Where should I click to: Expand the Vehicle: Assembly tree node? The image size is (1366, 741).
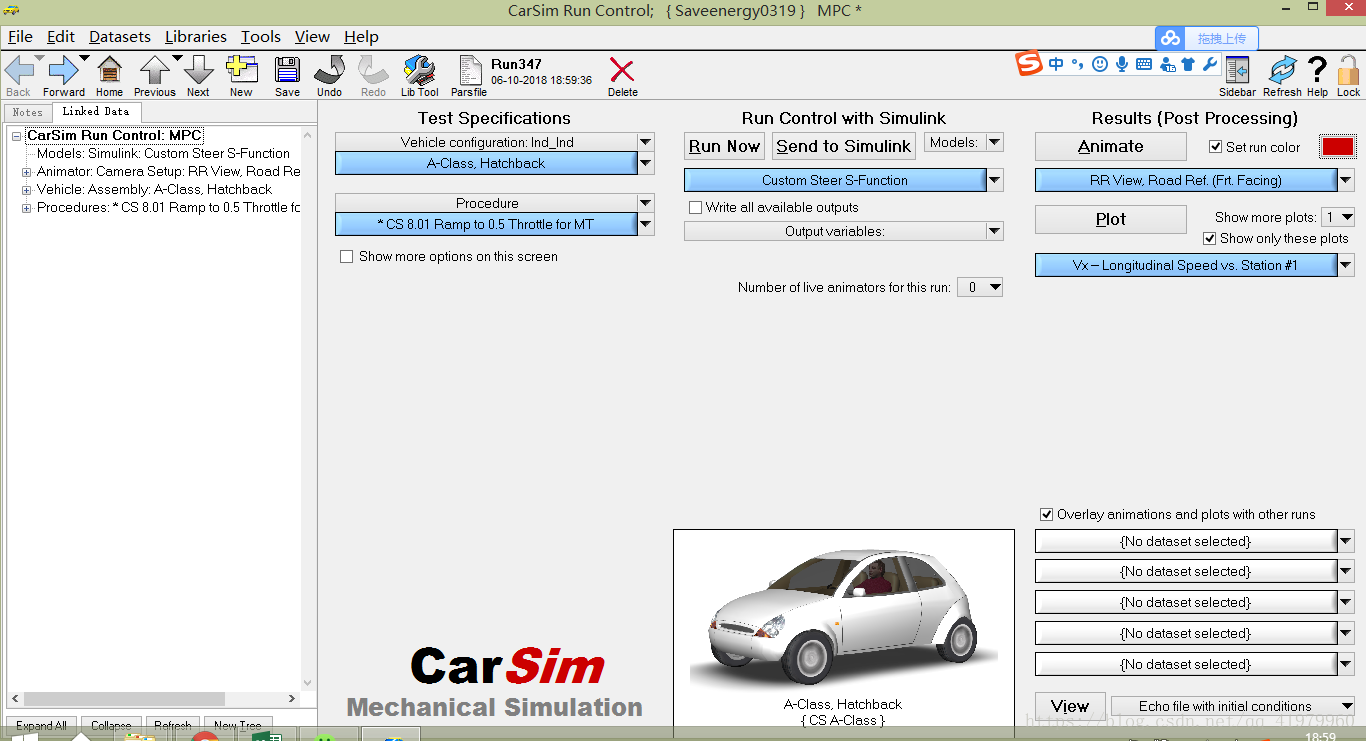pyautogui.click(x=27, y=190)
